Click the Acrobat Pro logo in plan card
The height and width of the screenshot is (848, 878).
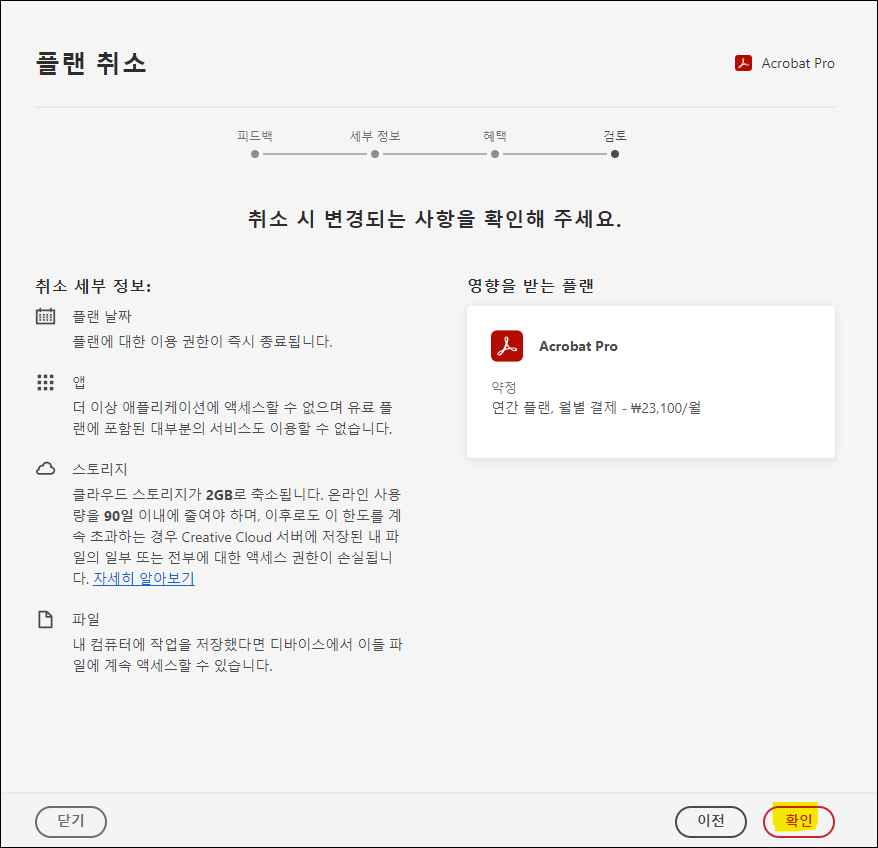507,346
